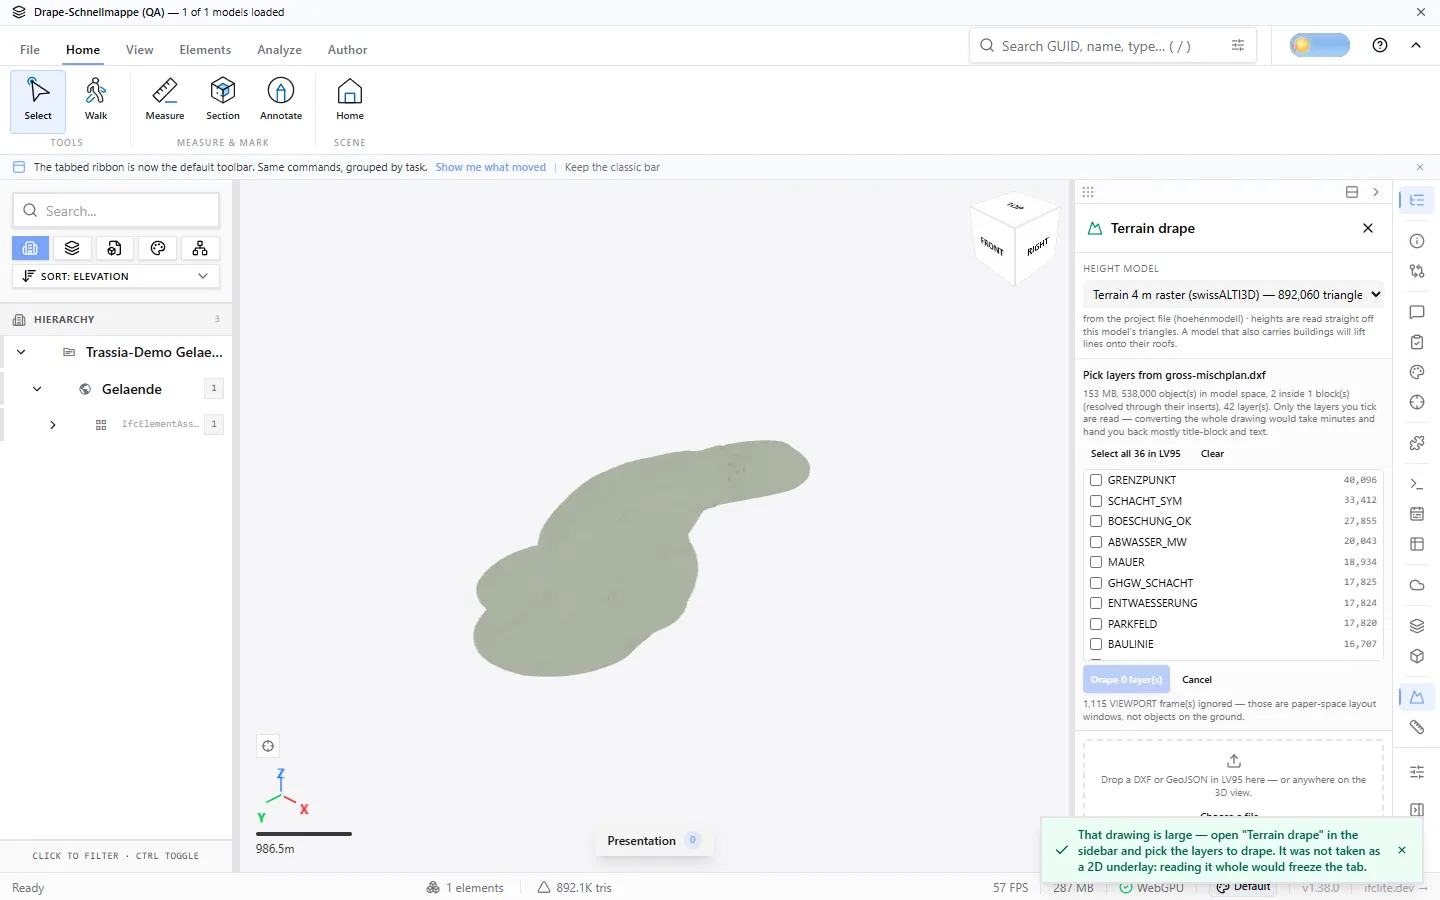Open puzzle-piece extensions icon in sidebar

point(1417,443)
